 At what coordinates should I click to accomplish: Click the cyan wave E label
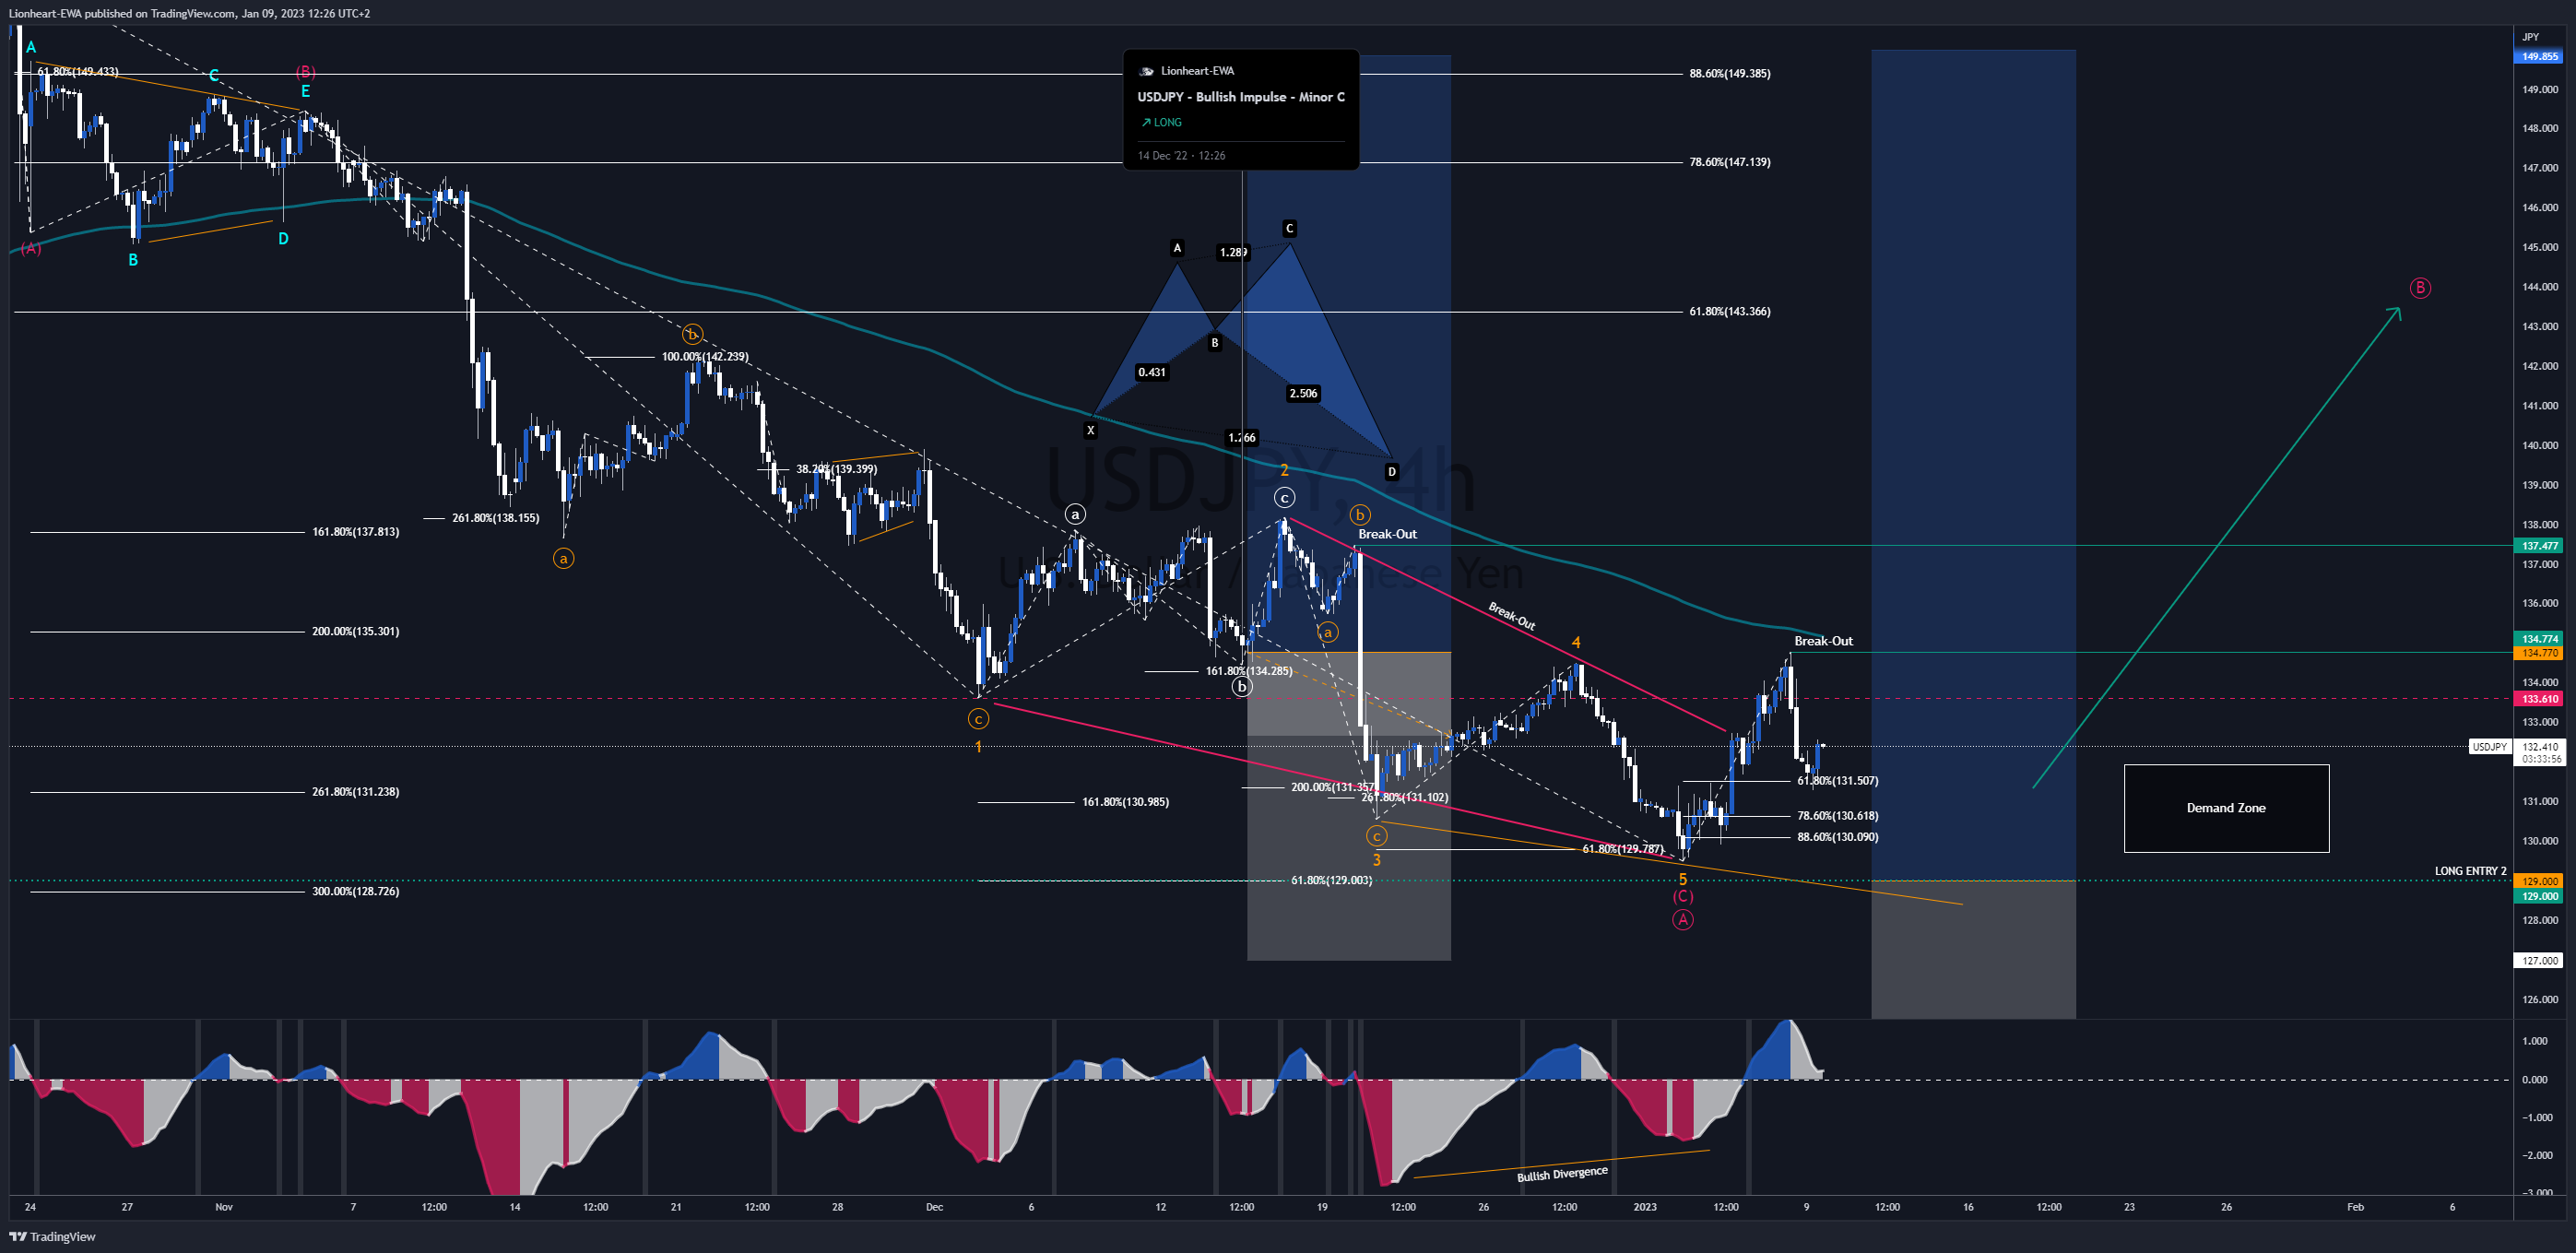[305, 91]
